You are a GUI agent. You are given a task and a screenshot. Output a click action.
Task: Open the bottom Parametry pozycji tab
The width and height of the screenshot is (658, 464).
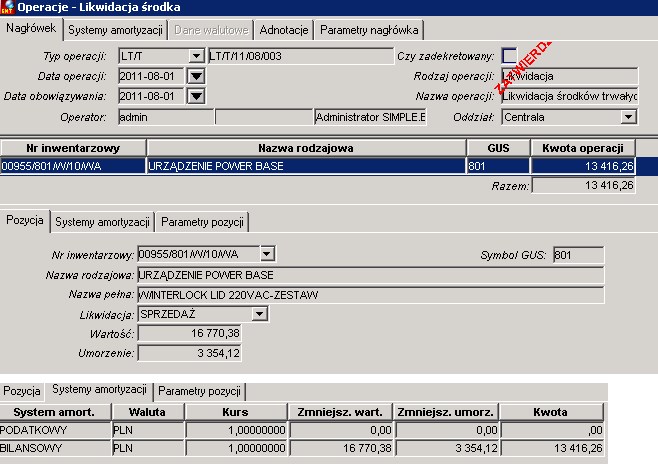point(199,391)
